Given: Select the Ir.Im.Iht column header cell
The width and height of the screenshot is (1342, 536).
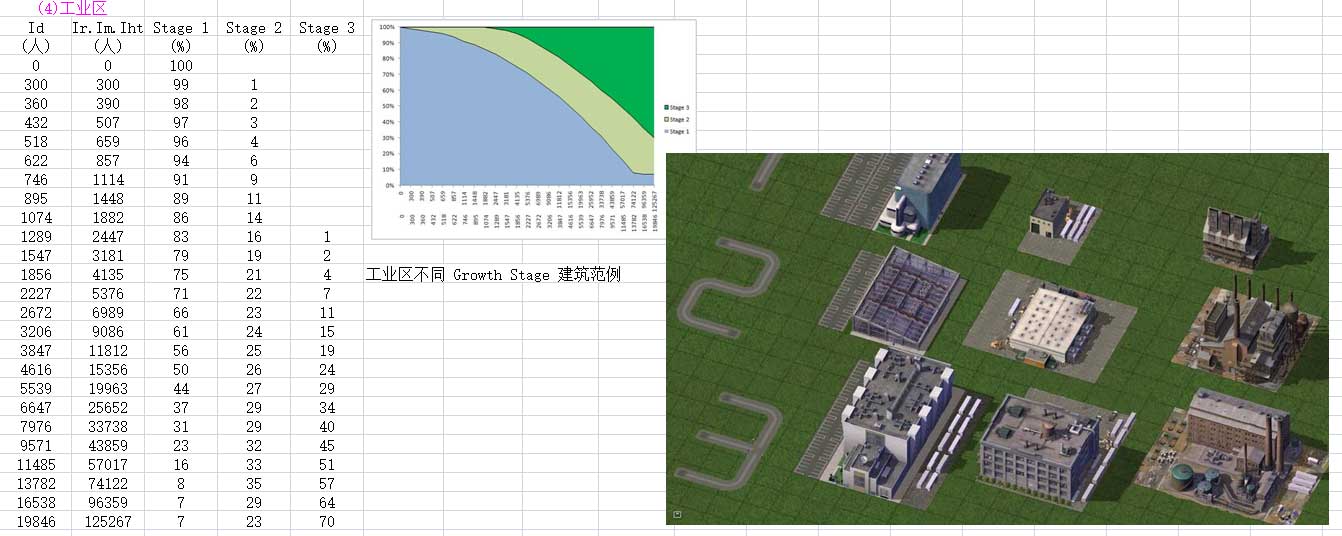Looking at the screenshot, I should (x=108, y=28).
